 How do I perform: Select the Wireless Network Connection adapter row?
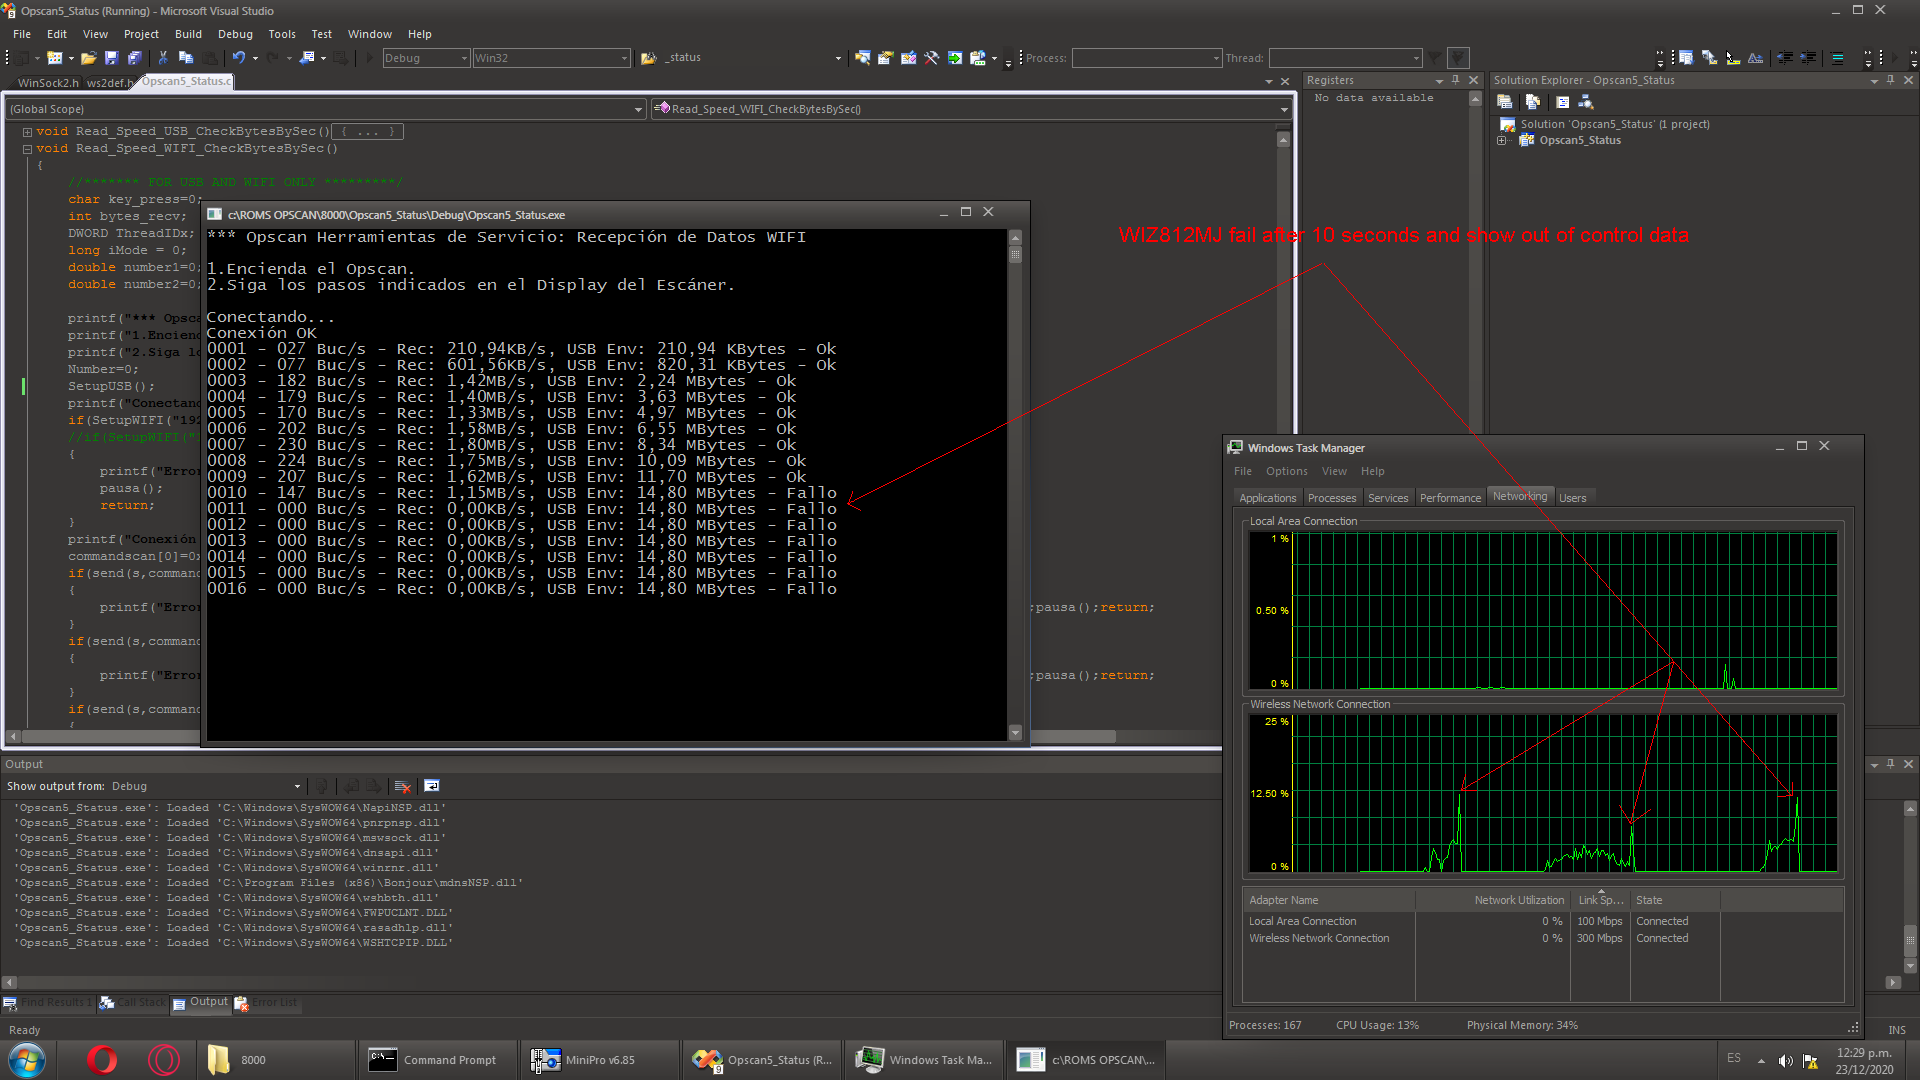[x=1542, y=938]
